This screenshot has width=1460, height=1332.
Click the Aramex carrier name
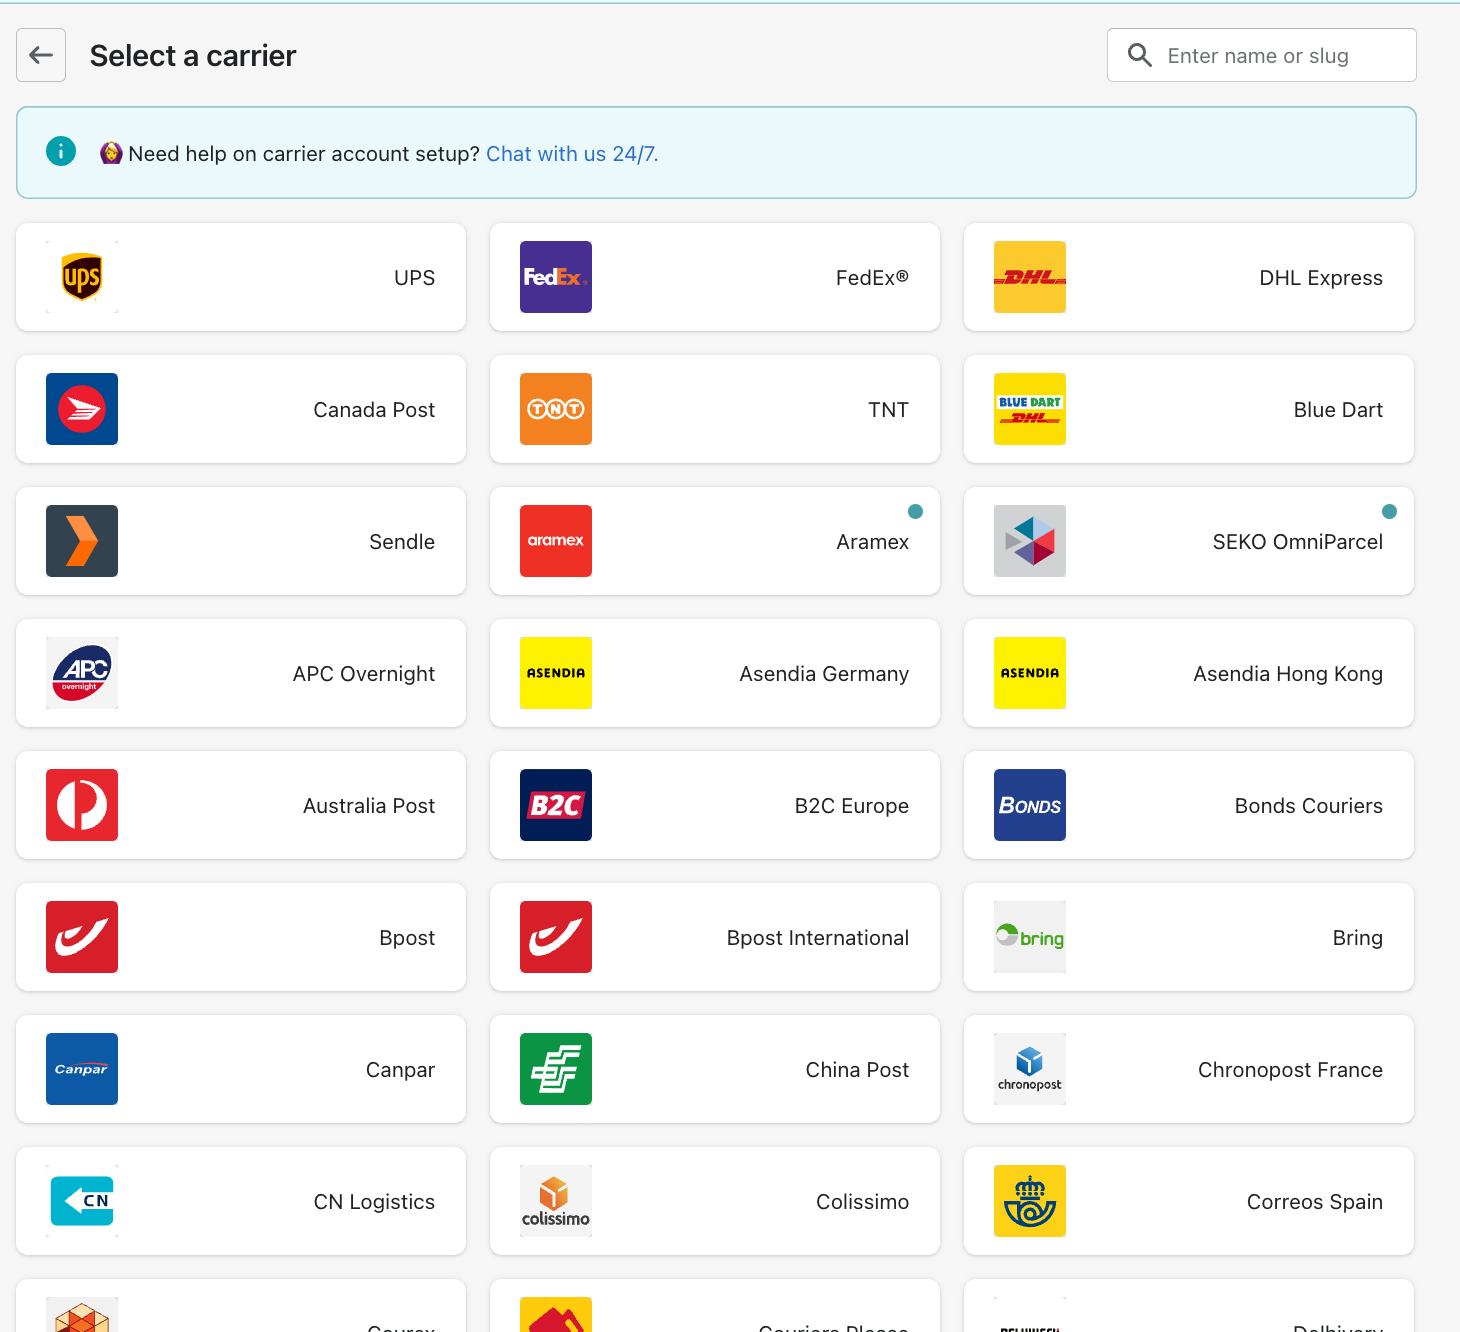pyautogui.click(x=872, y=542)
